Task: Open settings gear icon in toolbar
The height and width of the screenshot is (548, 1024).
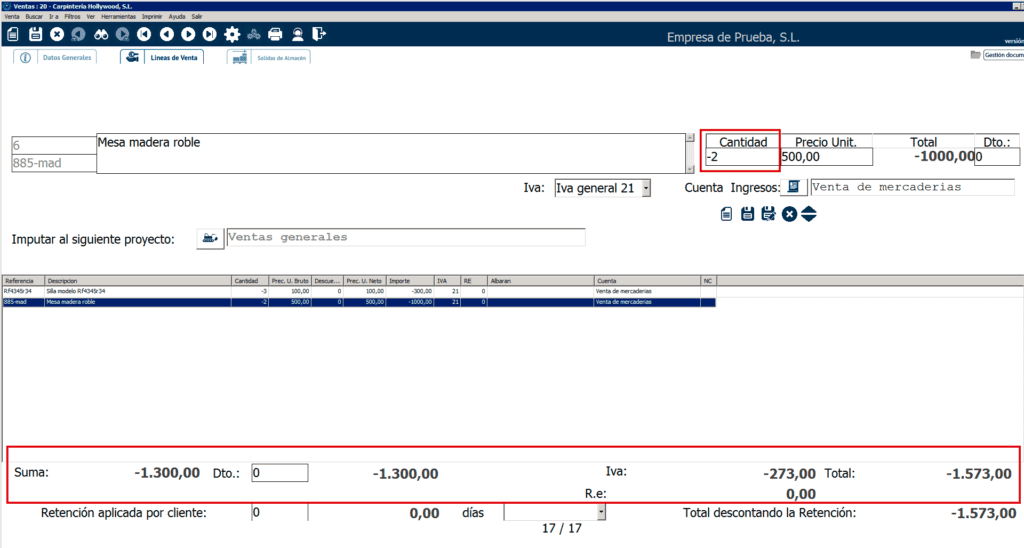Action: pyautogui.click(x=232, y=35)
